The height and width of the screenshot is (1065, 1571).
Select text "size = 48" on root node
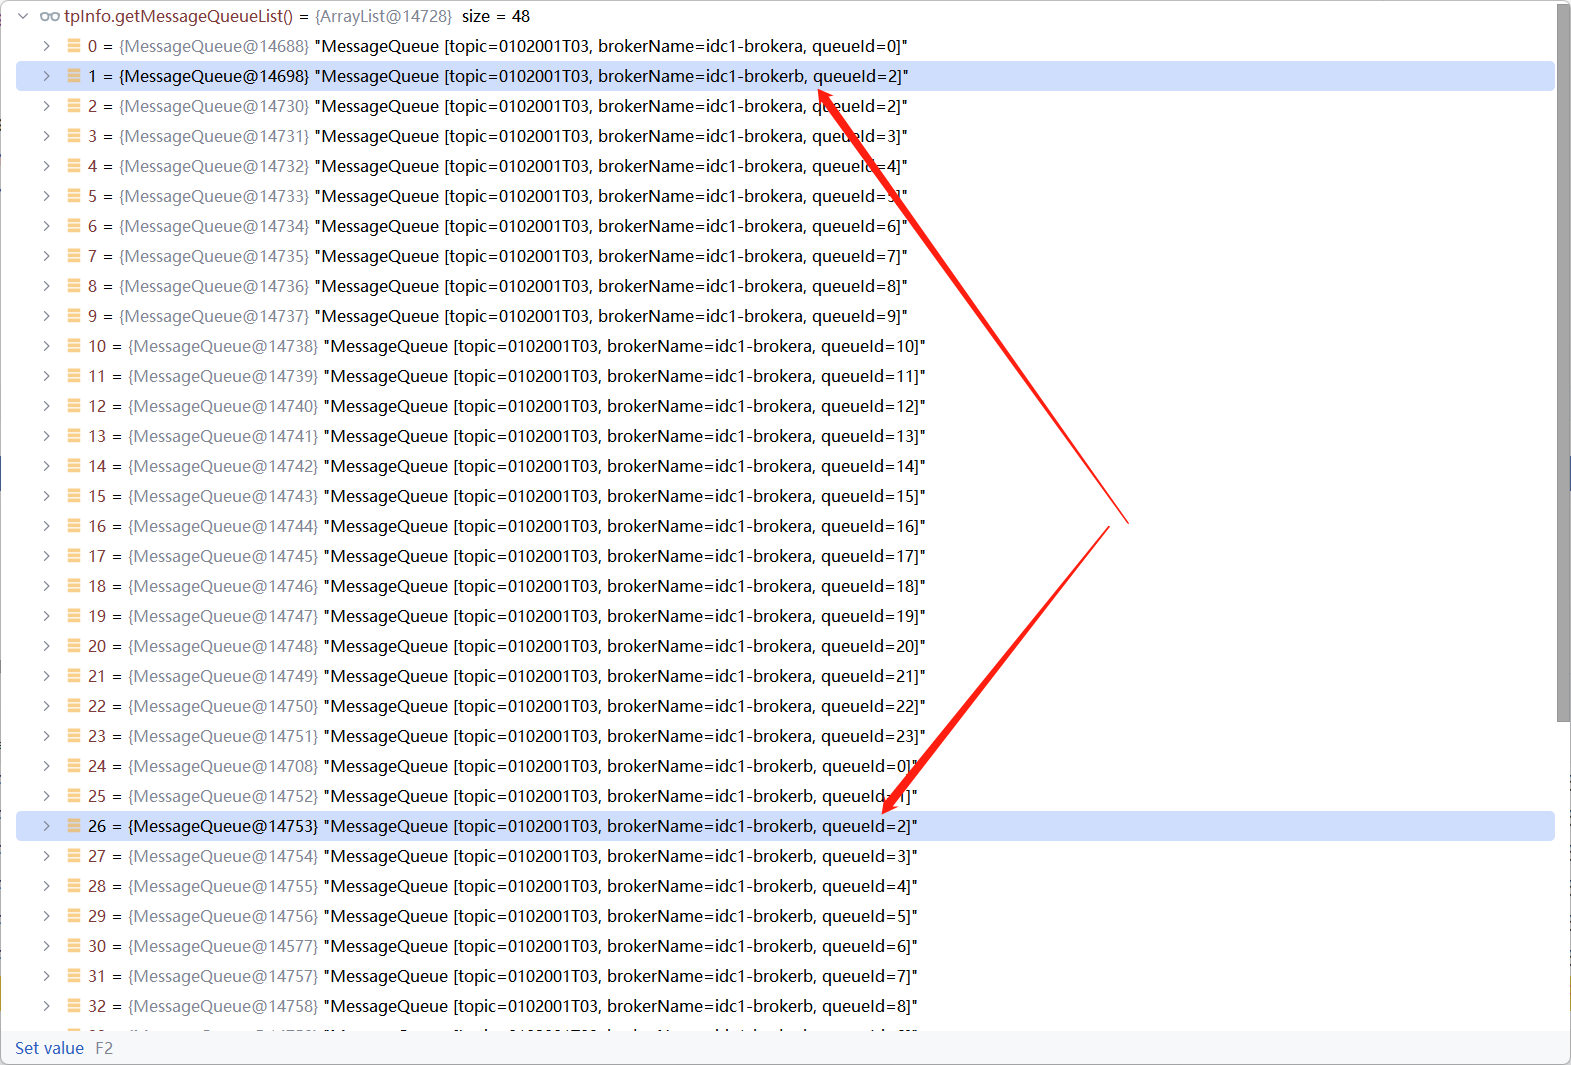(496, 16)
